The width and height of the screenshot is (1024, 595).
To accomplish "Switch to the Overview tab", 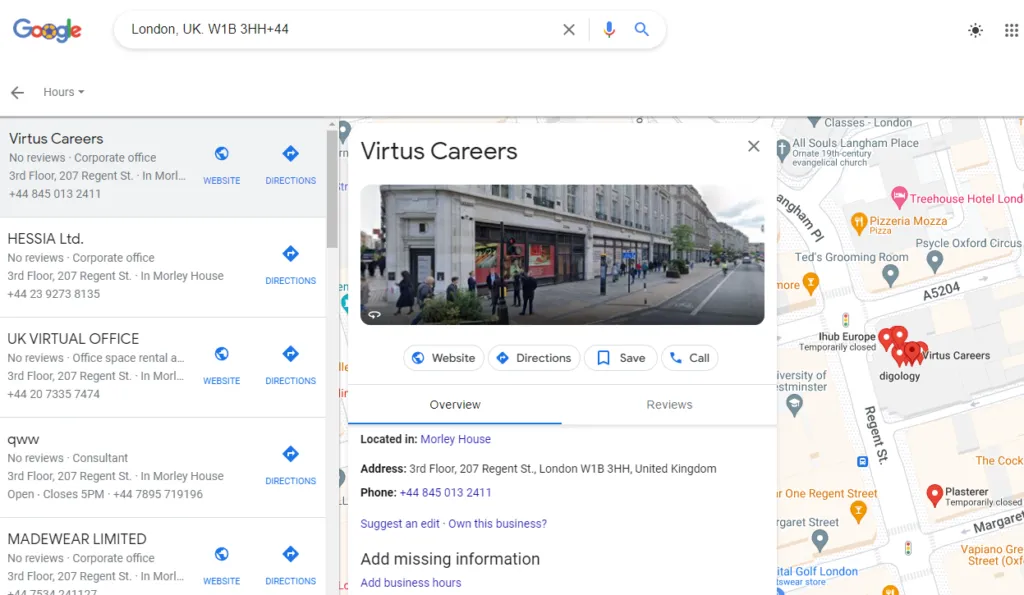I will [455, 405].
